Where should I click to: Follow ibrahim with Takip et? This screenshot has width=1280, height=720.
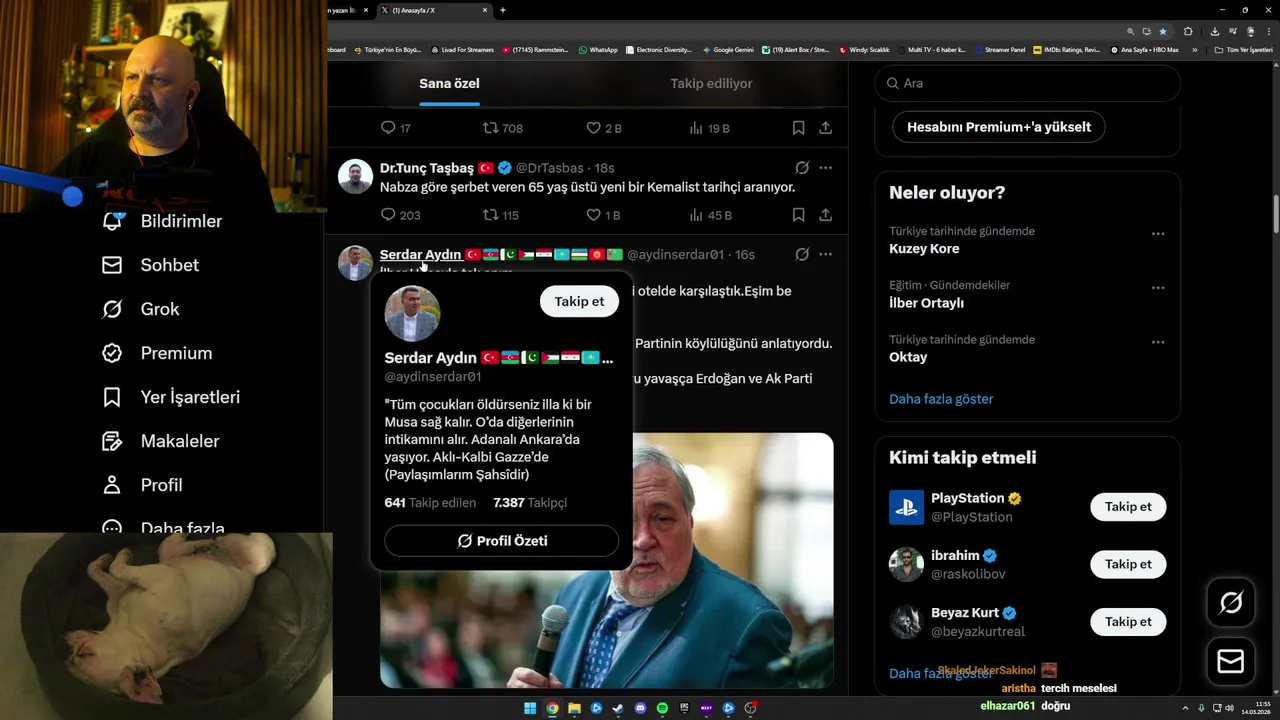[1128, 564]
